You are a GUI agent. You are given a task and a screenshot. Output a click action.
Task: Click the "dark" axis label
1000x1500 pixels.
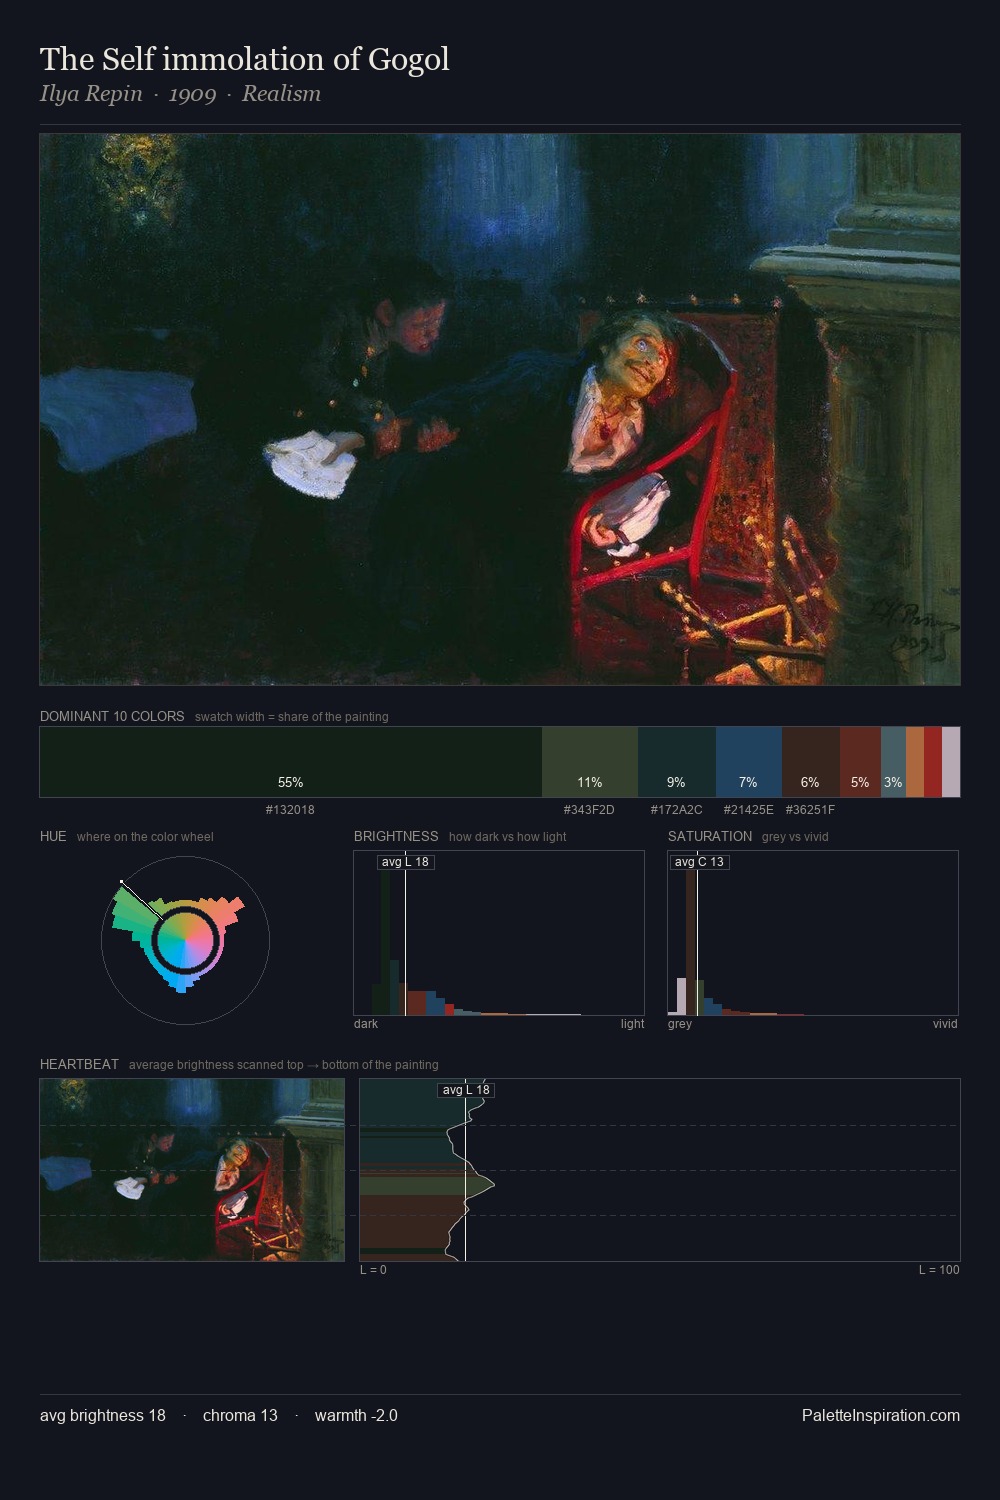366,1024
